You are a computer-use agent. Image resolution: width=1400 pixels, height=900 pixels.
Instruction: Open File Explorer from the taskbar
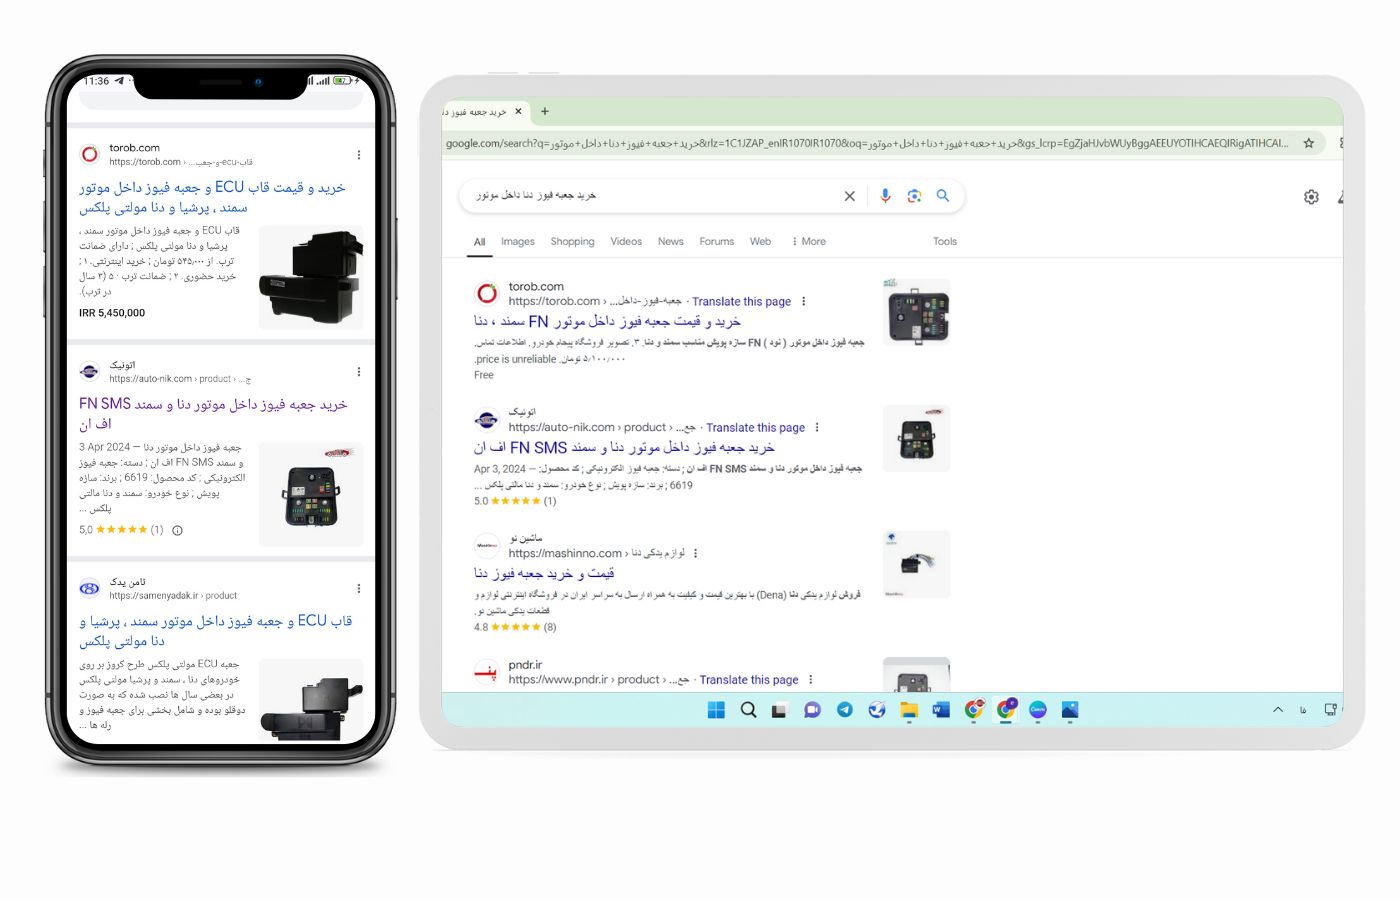909,710
